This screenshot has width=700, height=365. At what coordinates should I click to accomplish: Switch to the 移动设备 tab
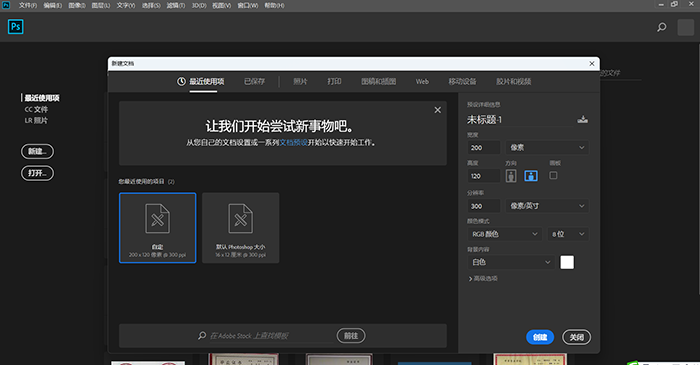point(462,81)
